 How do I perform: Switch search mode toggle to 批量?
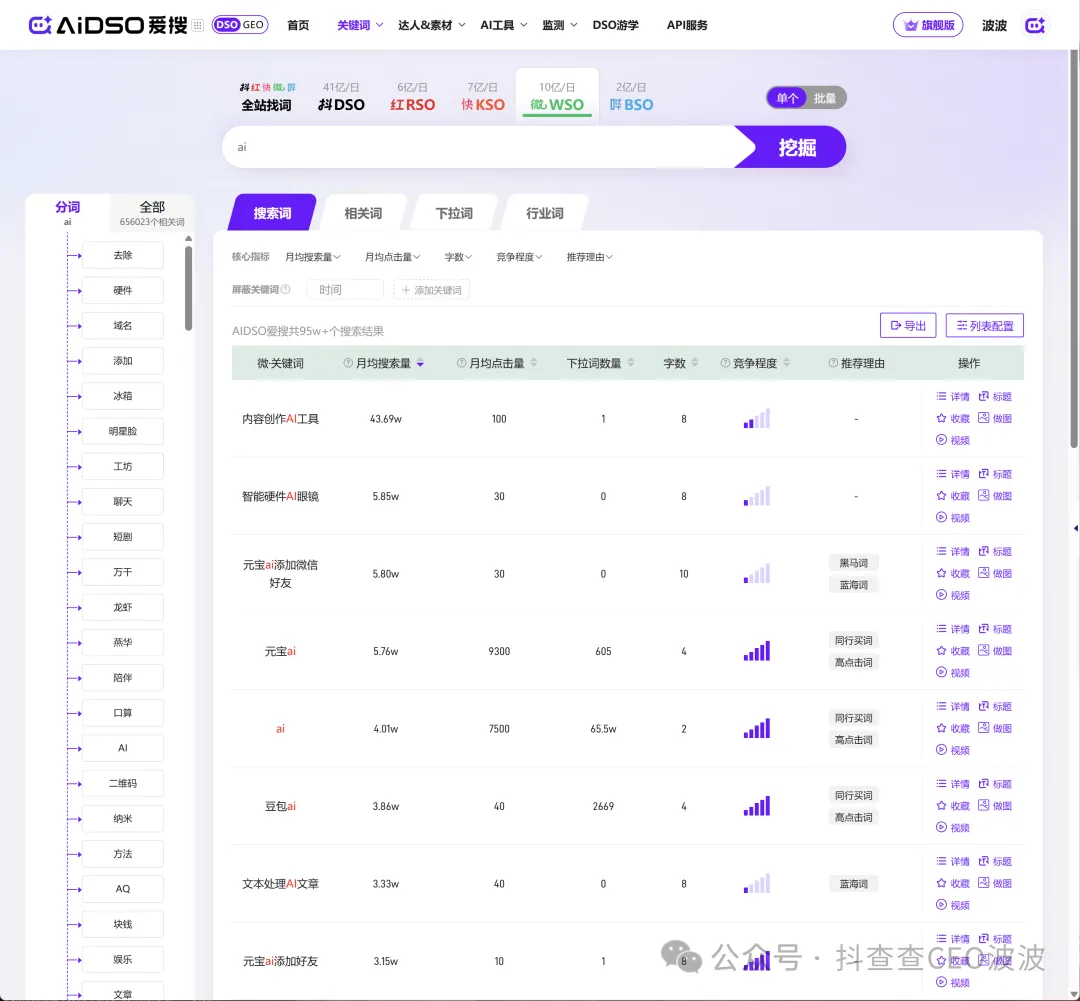coord(825,98)
